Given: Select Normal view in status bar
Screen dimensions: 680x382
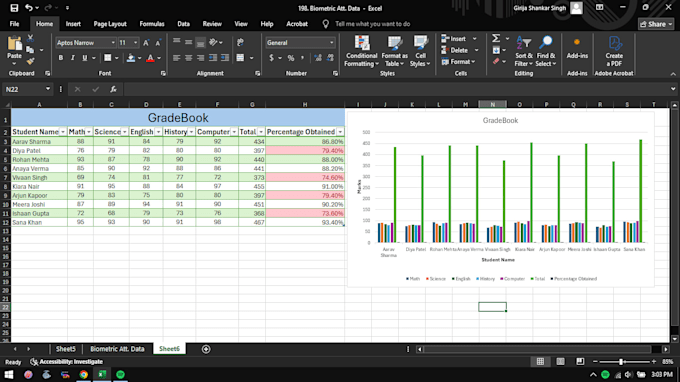Looking at the screenshot, I should (540, 362).
